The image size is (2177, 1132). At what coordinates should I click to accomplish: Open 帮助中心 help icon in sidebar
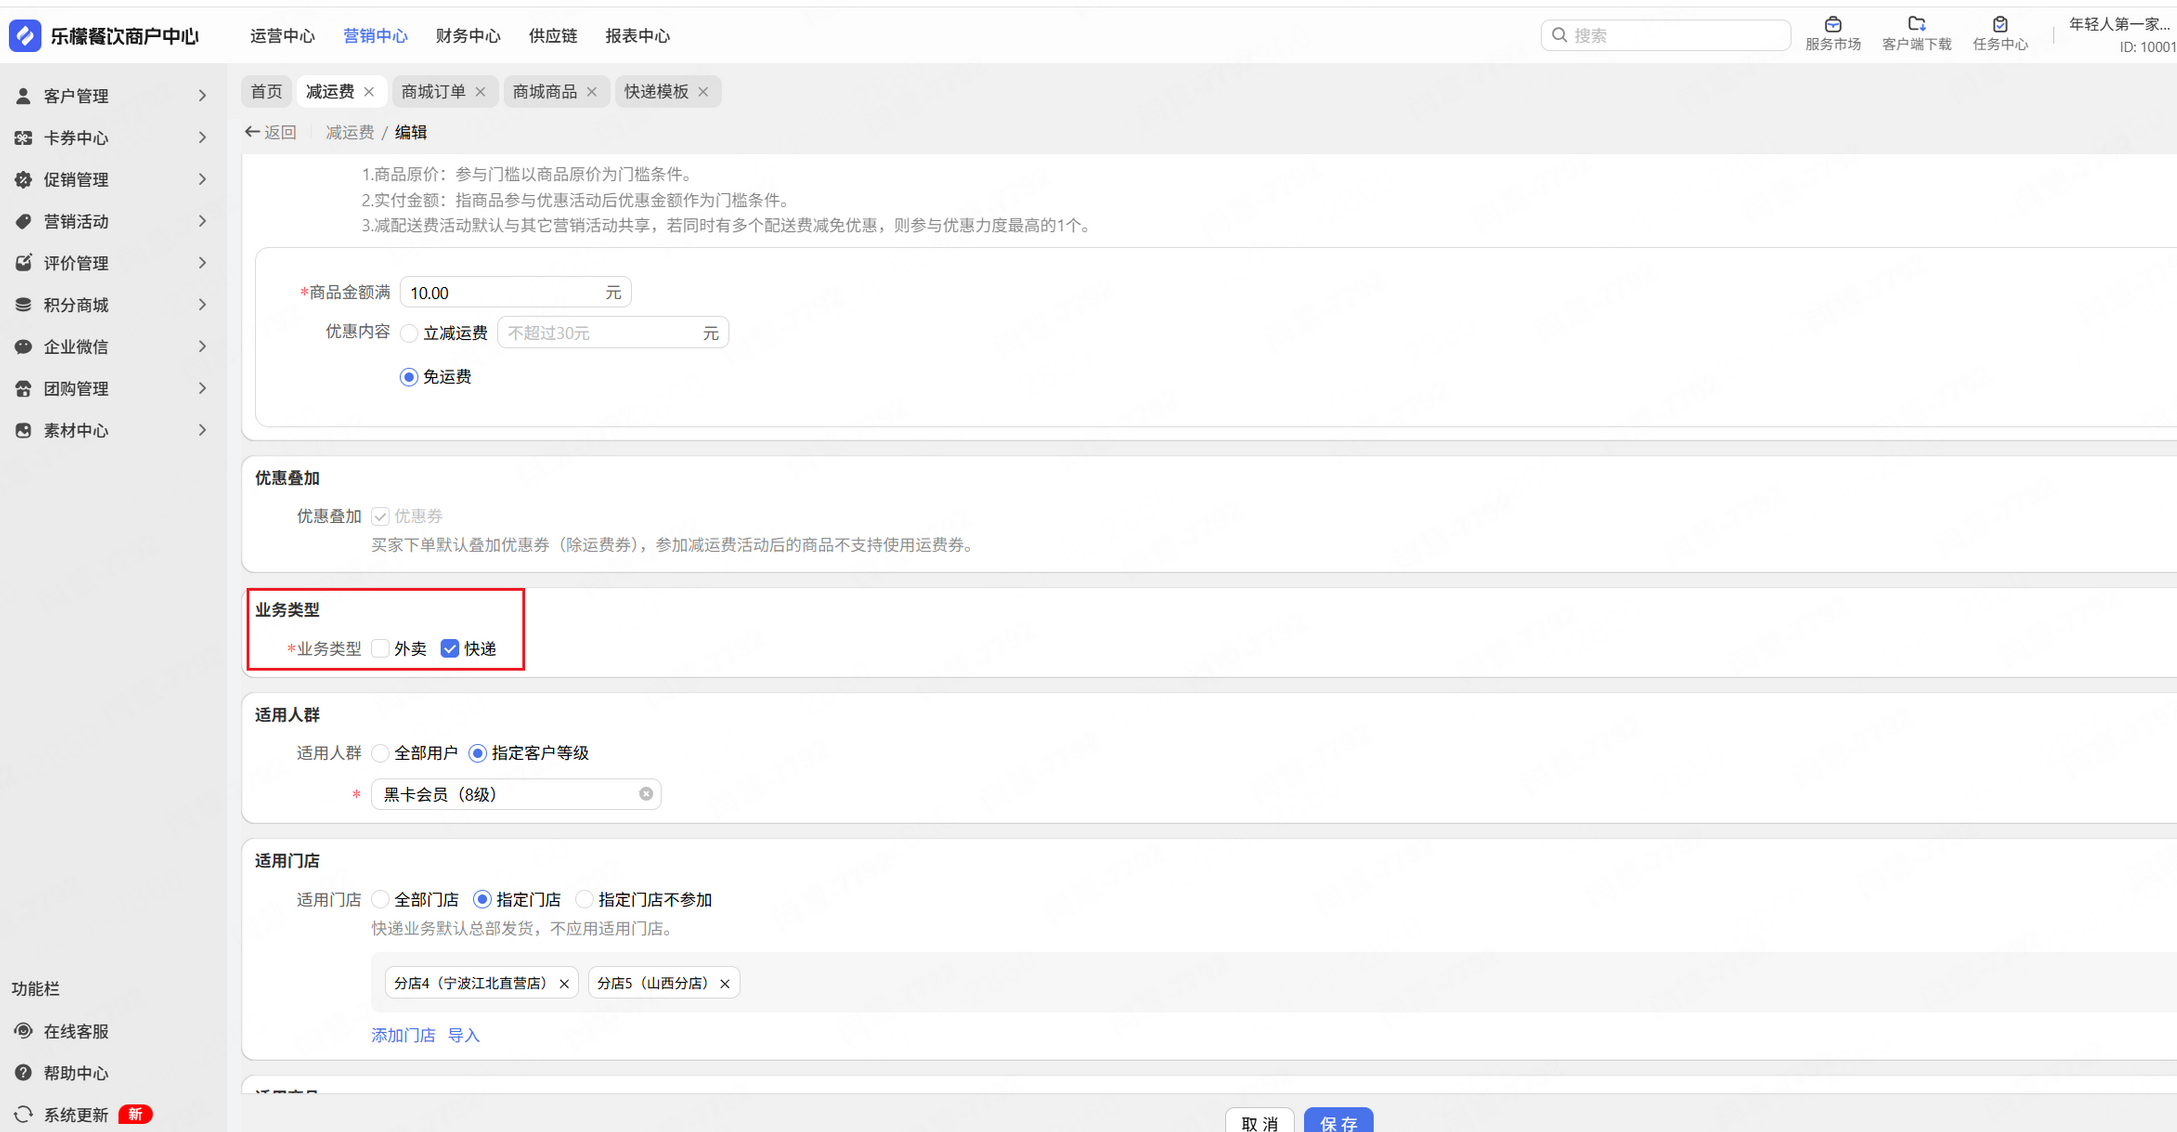click(x=24, y=1073)
